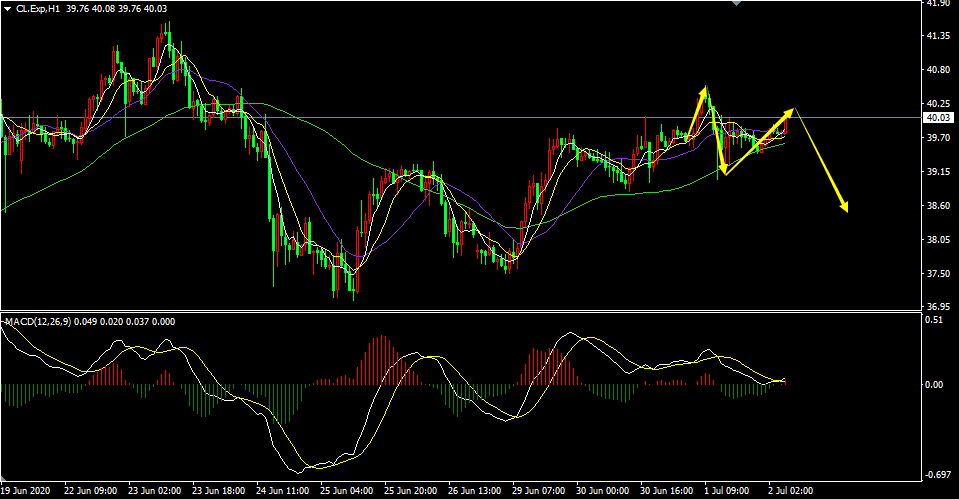Screen dimensions: 959x499
Task: Click the 25 Jun 20:00 time label
Action: coord(411,491)
